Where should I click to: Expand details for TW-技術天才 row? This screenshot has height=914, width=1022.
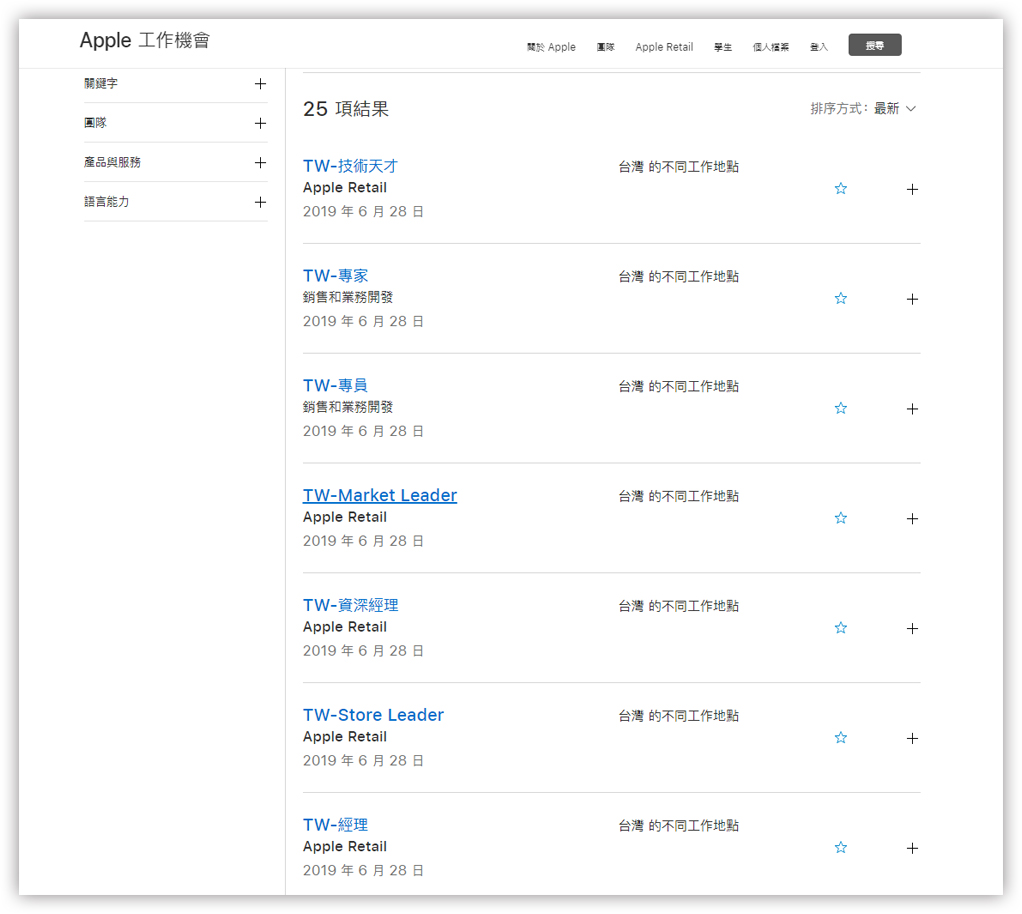(912, 189)
